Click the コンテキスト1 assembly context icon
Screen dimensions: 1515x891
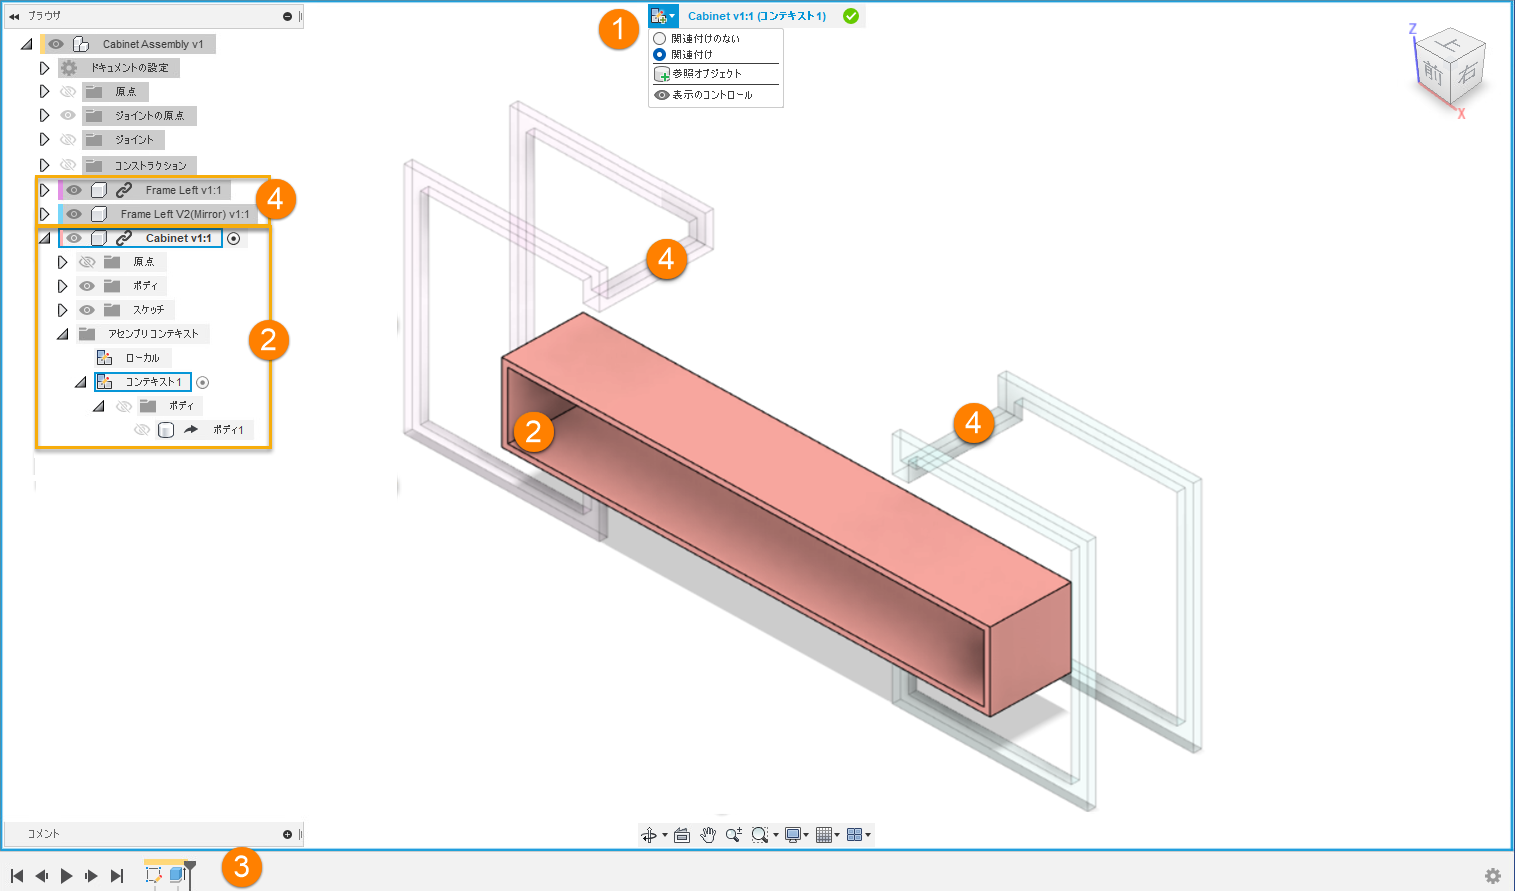(x=104, y=382)
